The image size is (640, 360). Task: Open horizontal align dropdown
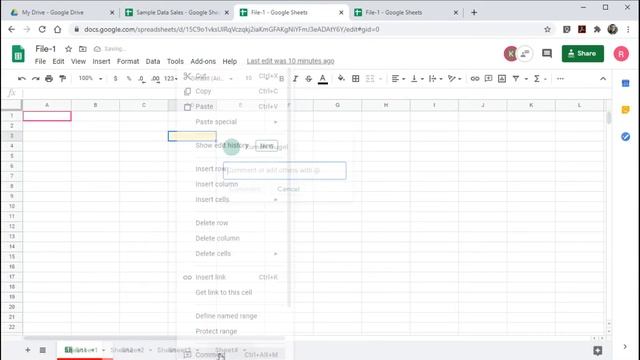(x=398, y=78)
